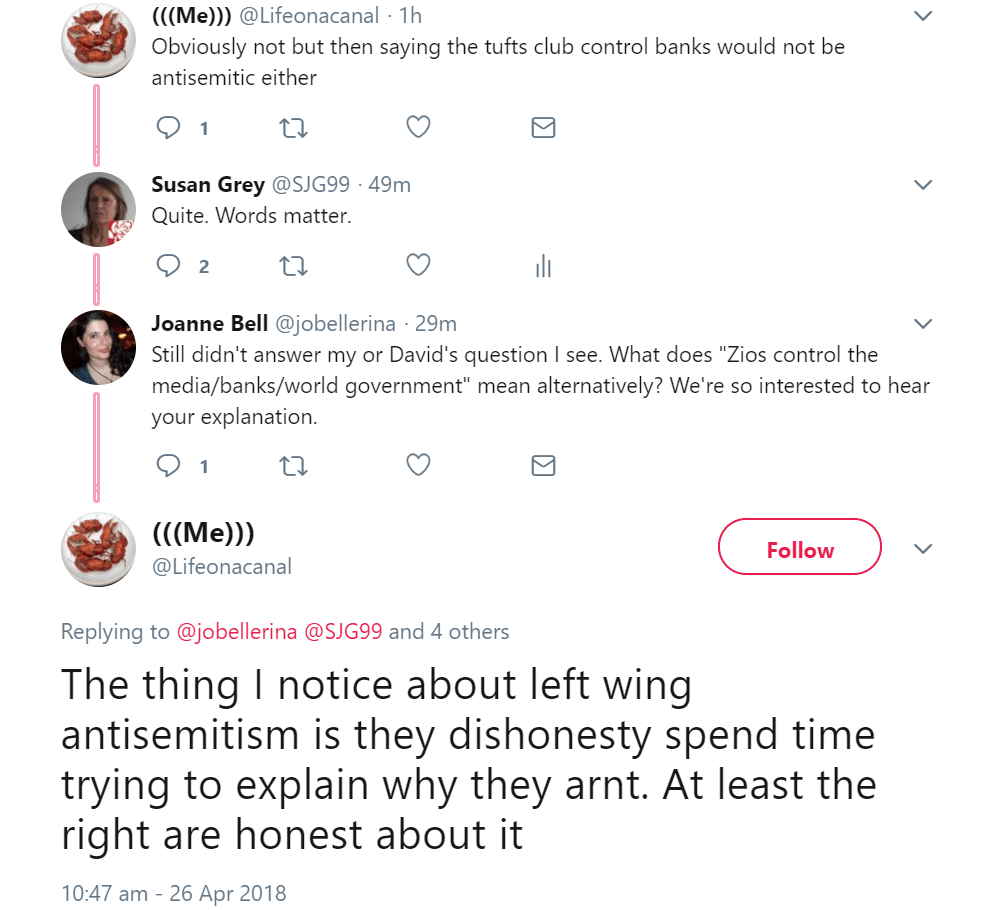Open chevron menu on Susan Grey's tweet
This screenshot has width=995, height=910.
tap(924, 185)
